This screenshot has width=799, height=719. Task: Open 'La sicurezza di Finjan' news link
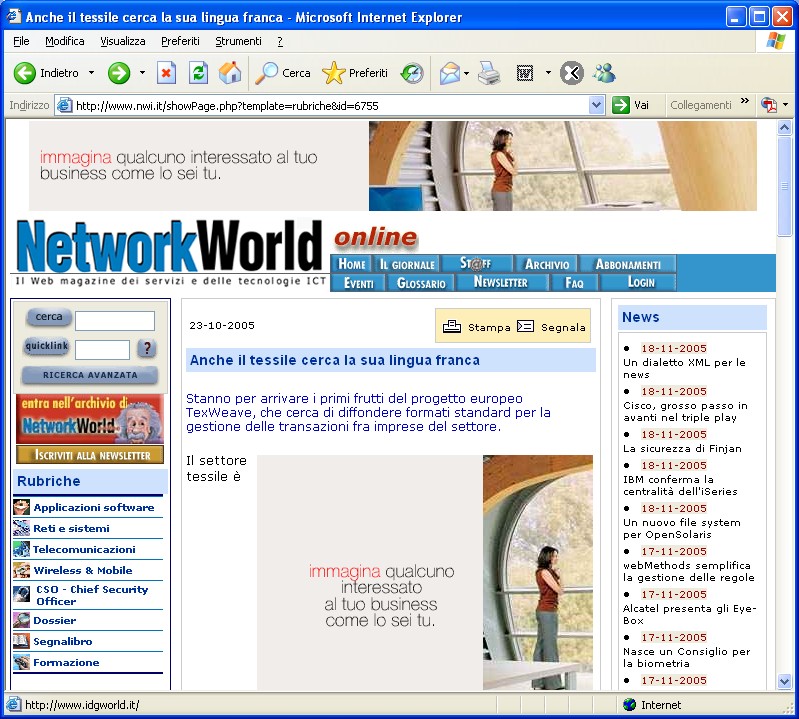click(682, 449)
